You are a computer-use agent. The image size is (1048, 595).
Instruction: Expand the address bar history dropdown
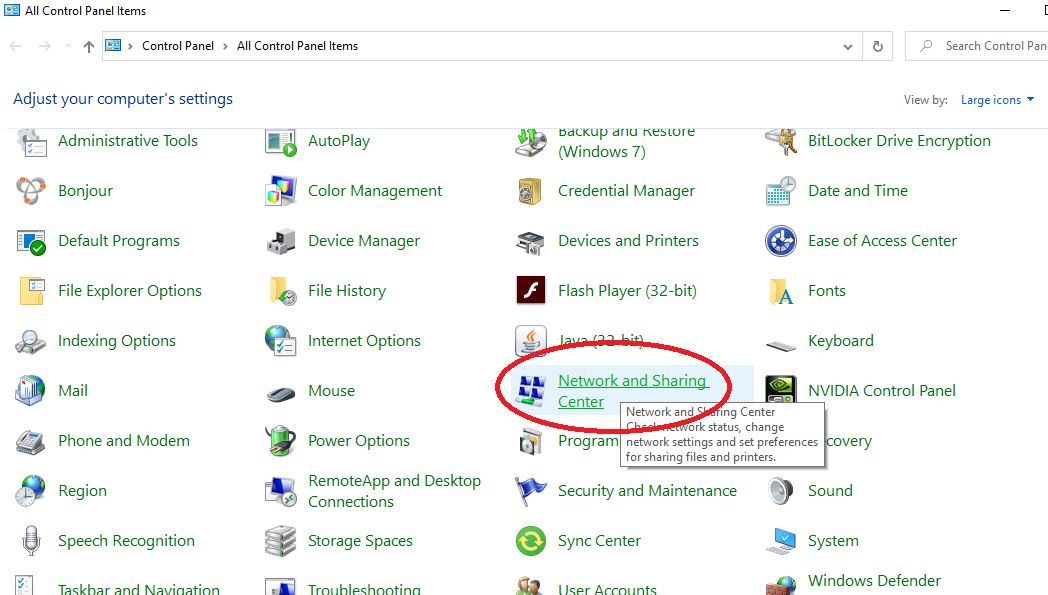(847, 46)
